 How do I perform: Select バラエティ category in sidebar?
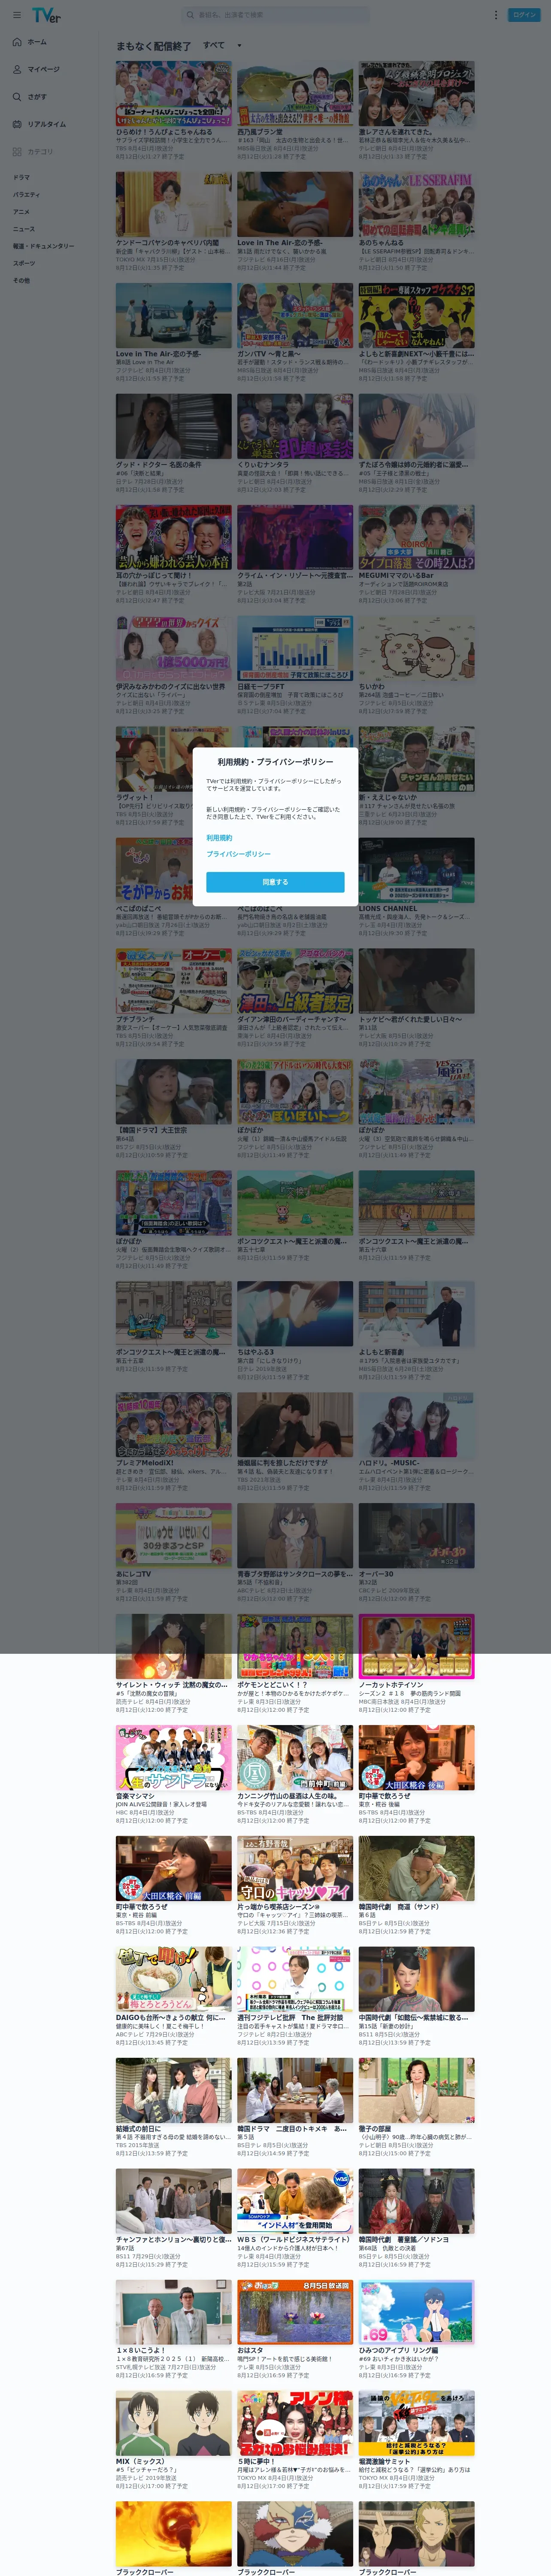[26, 195]
